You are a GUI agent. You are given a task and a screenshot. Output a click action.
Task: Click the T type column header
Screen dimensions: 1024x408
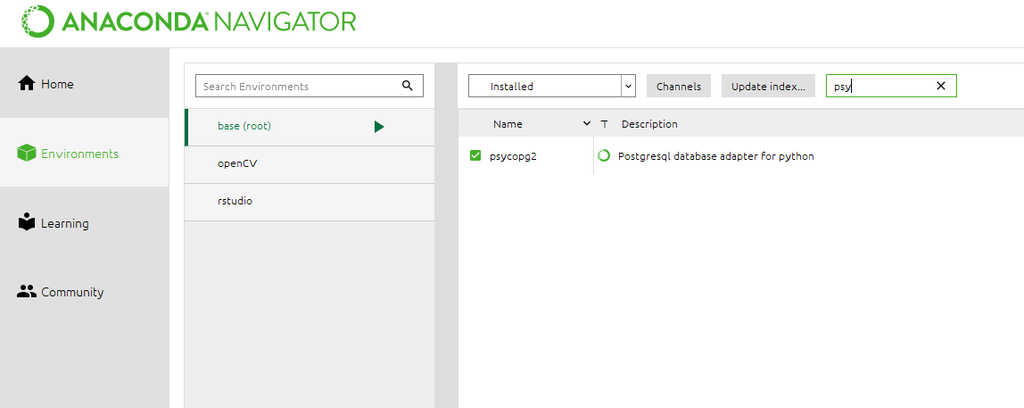coord(603,124)
